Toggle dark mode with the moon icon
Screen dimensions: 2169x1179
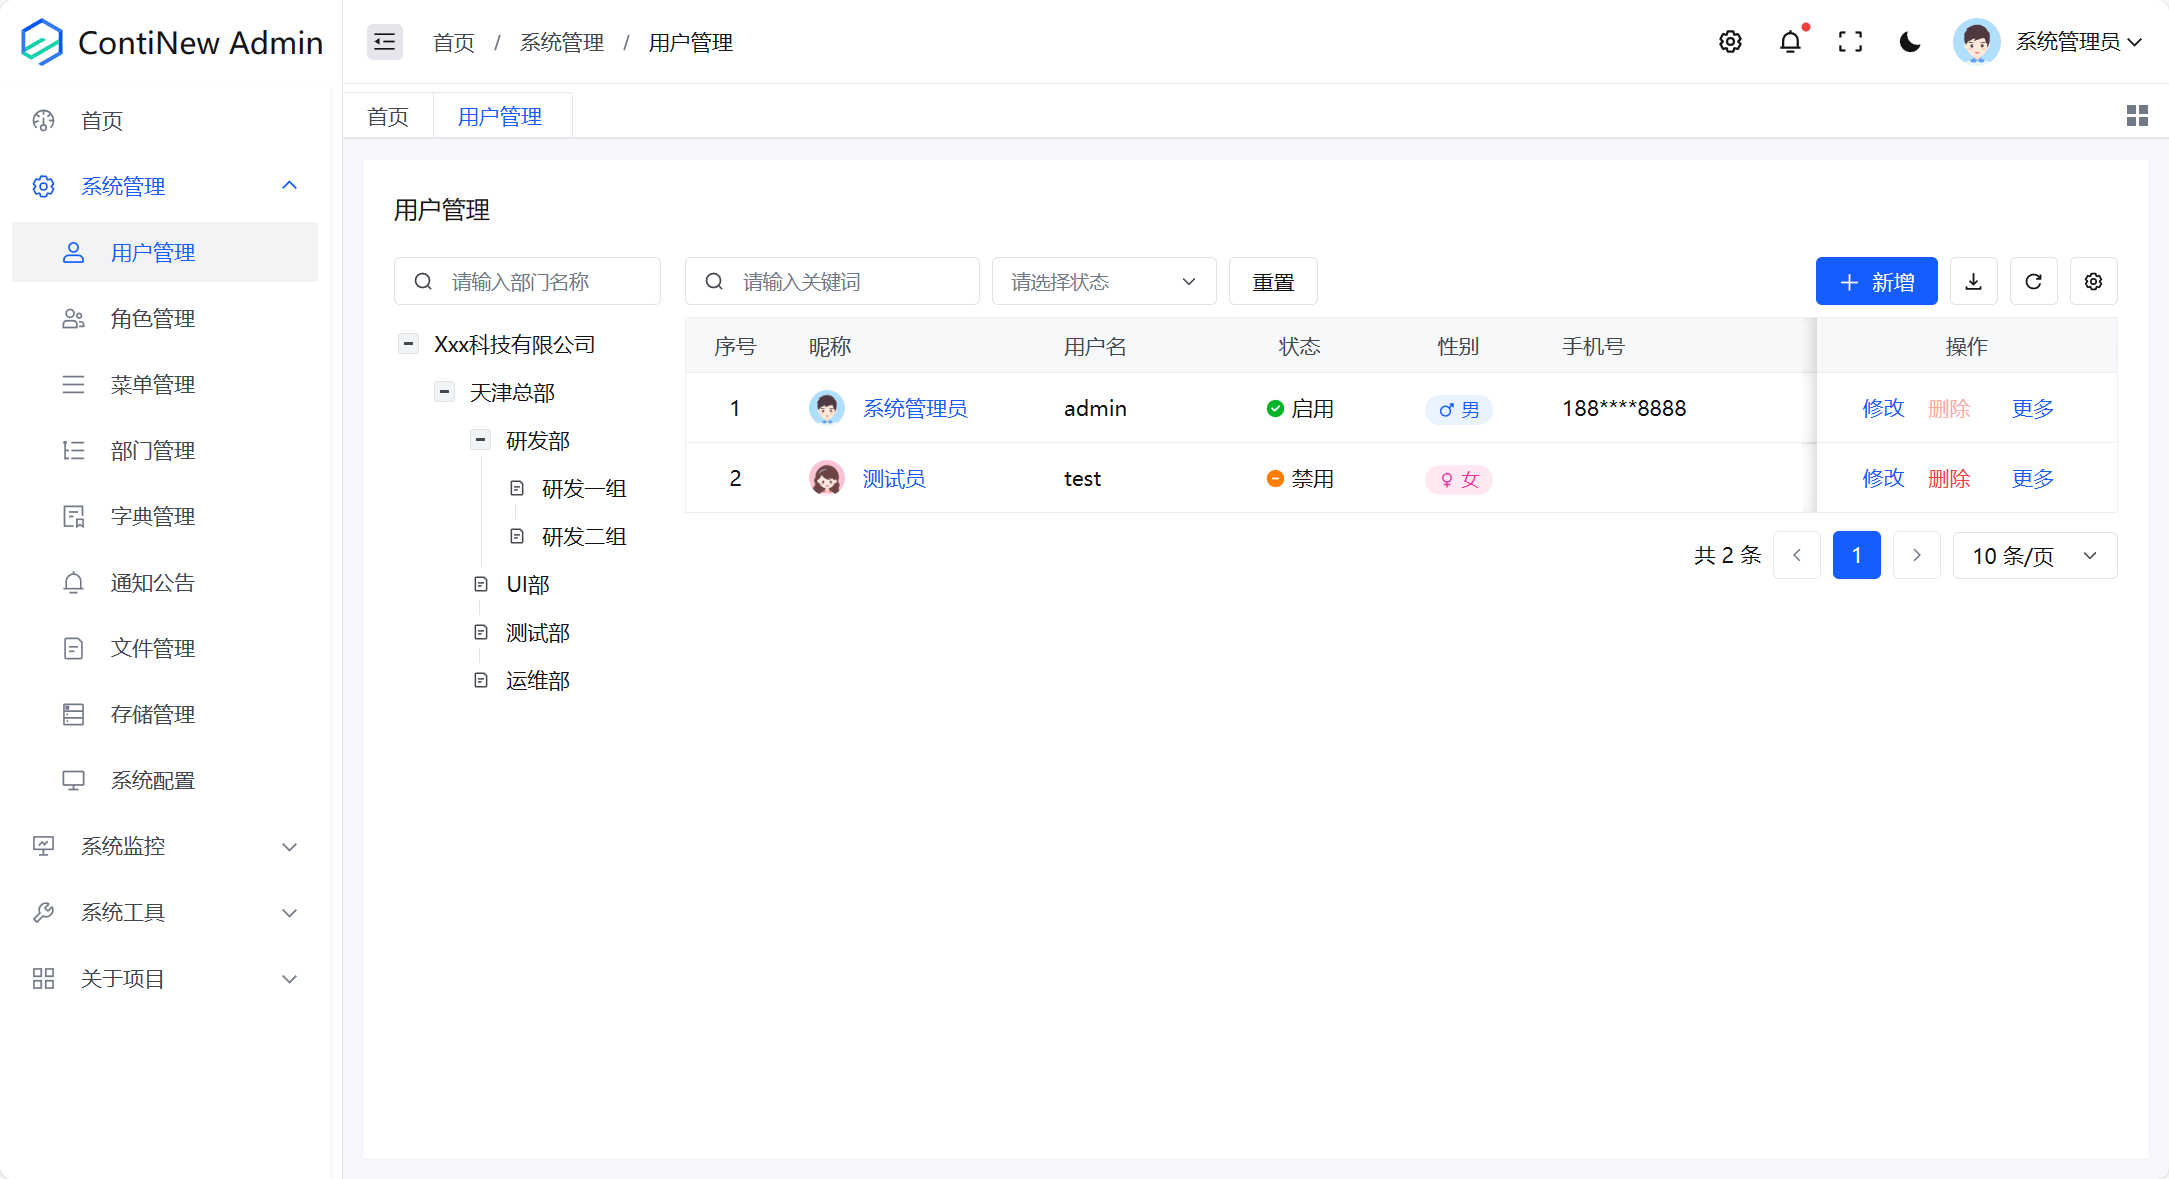pos(1910,42)
